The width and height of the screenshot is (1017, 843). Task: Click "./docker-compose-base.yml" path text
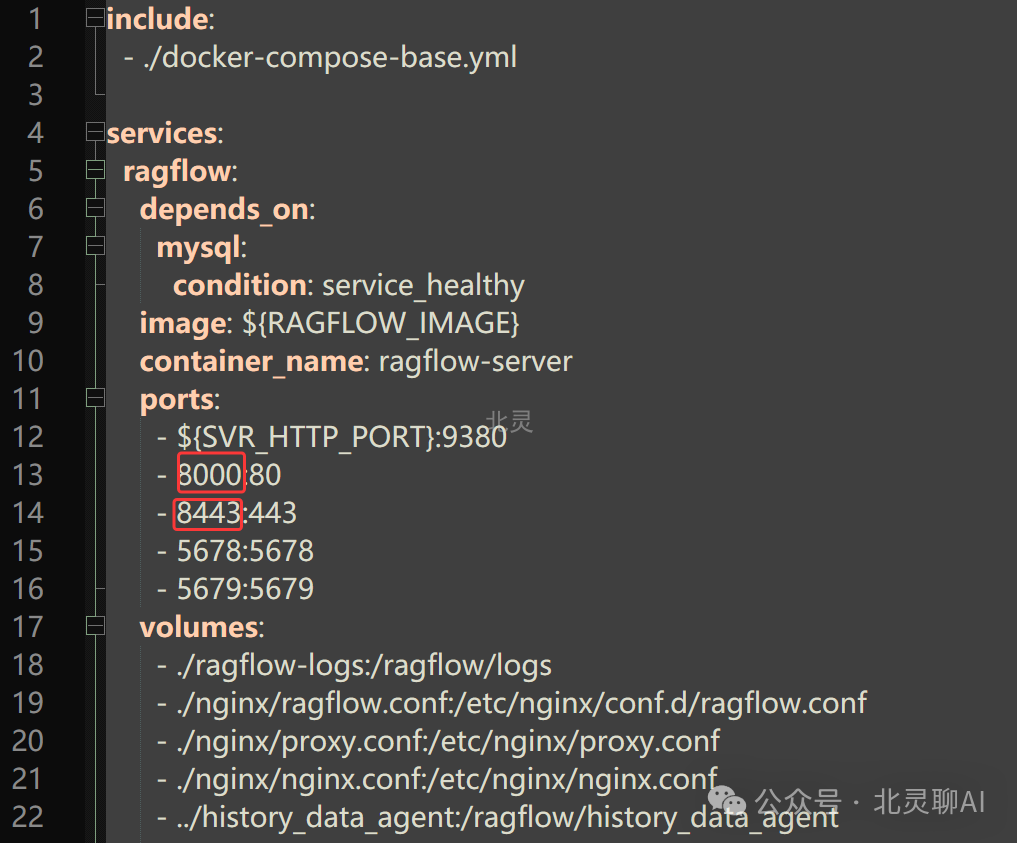point(330,57)
